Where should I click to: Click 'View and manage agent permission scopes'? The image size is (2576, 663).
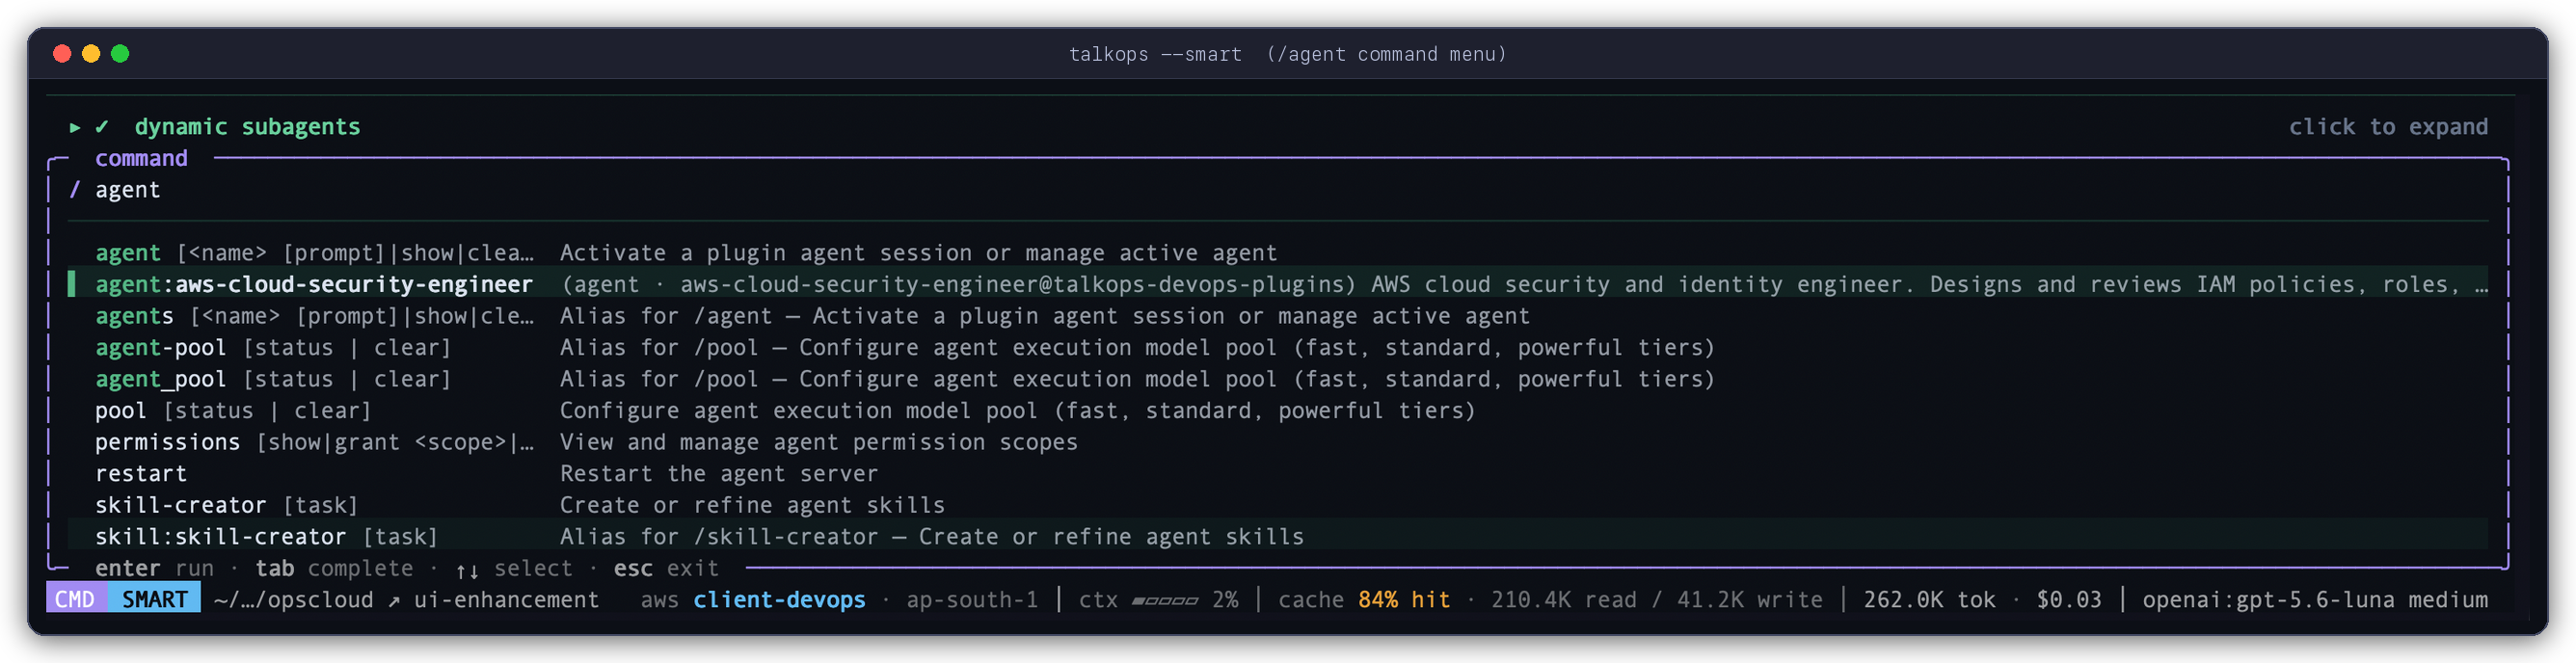819,442
